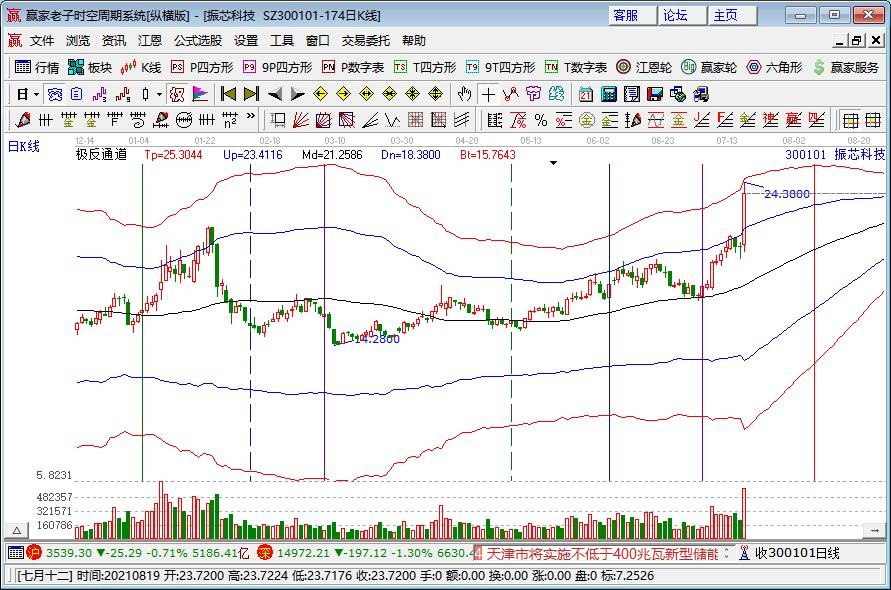
Task: Open the 资讯 menu
Action: click(x=114, y=41)
